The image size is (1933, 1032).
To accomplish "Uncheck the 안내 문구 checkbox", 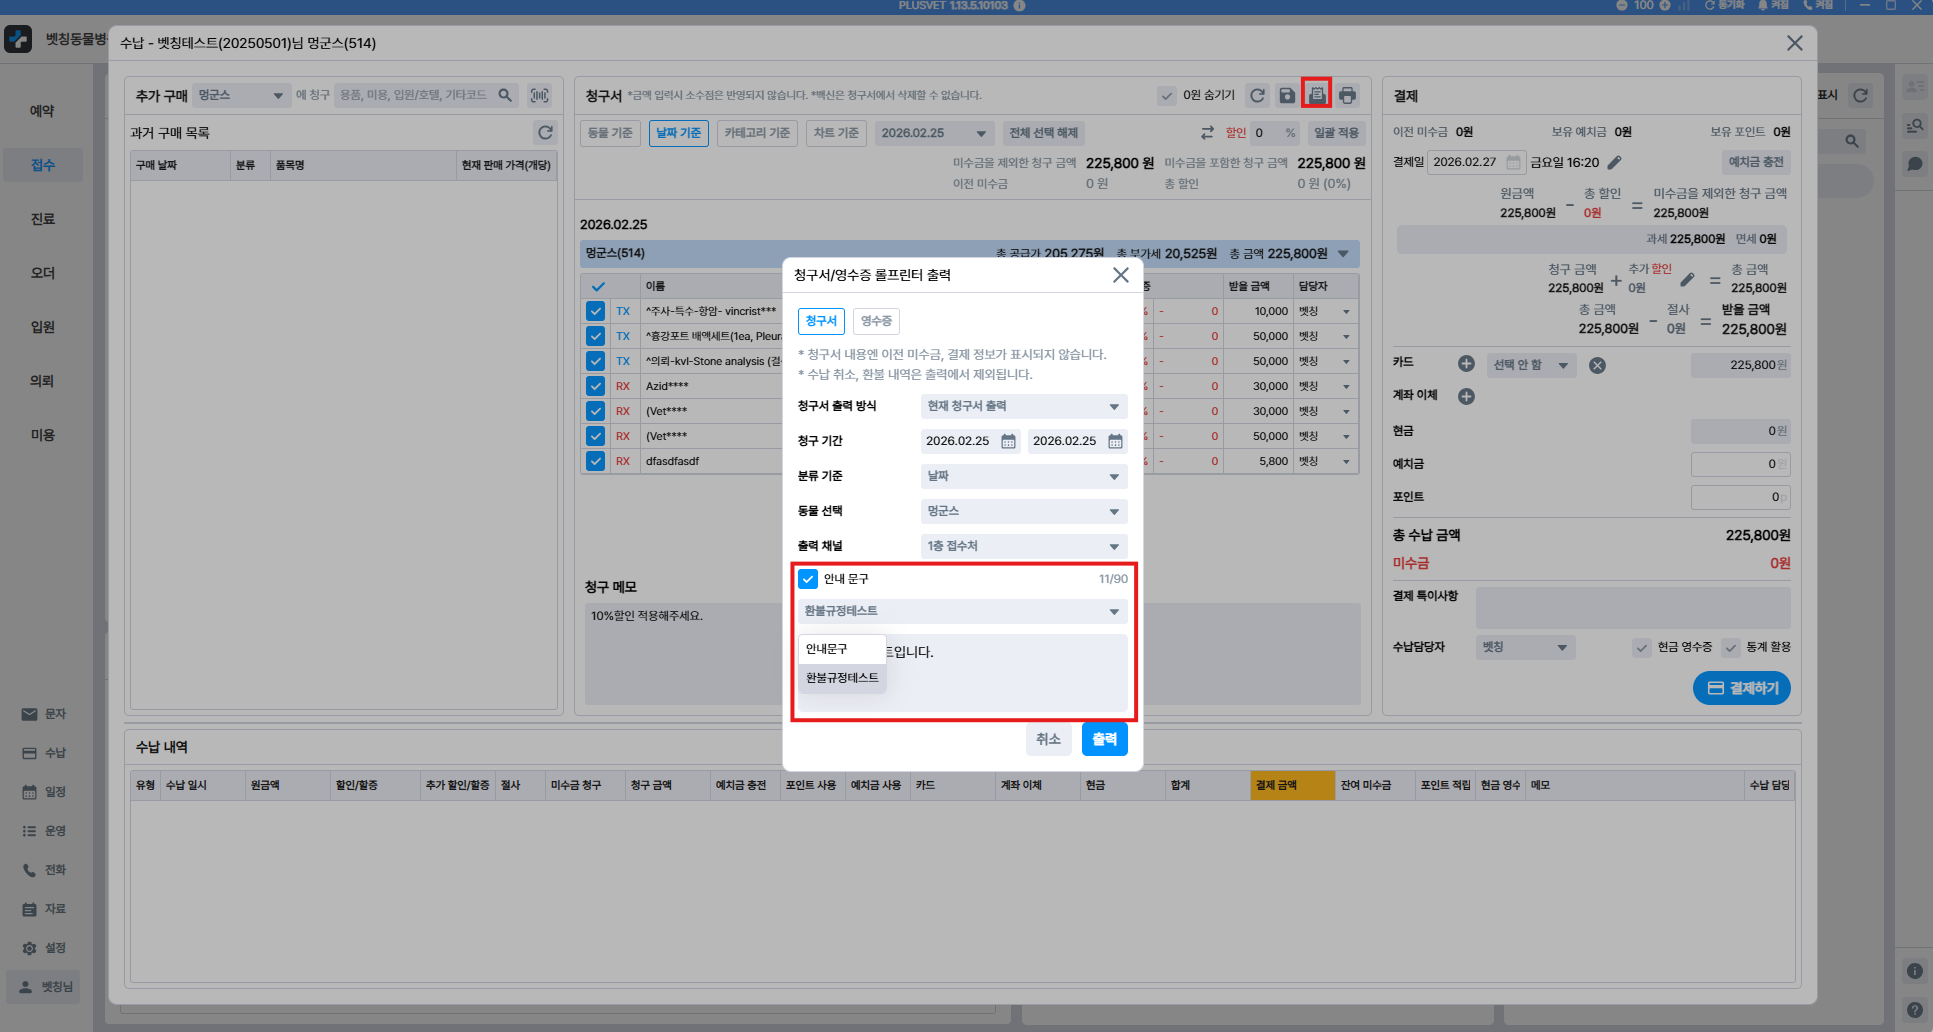I will 808,579.
